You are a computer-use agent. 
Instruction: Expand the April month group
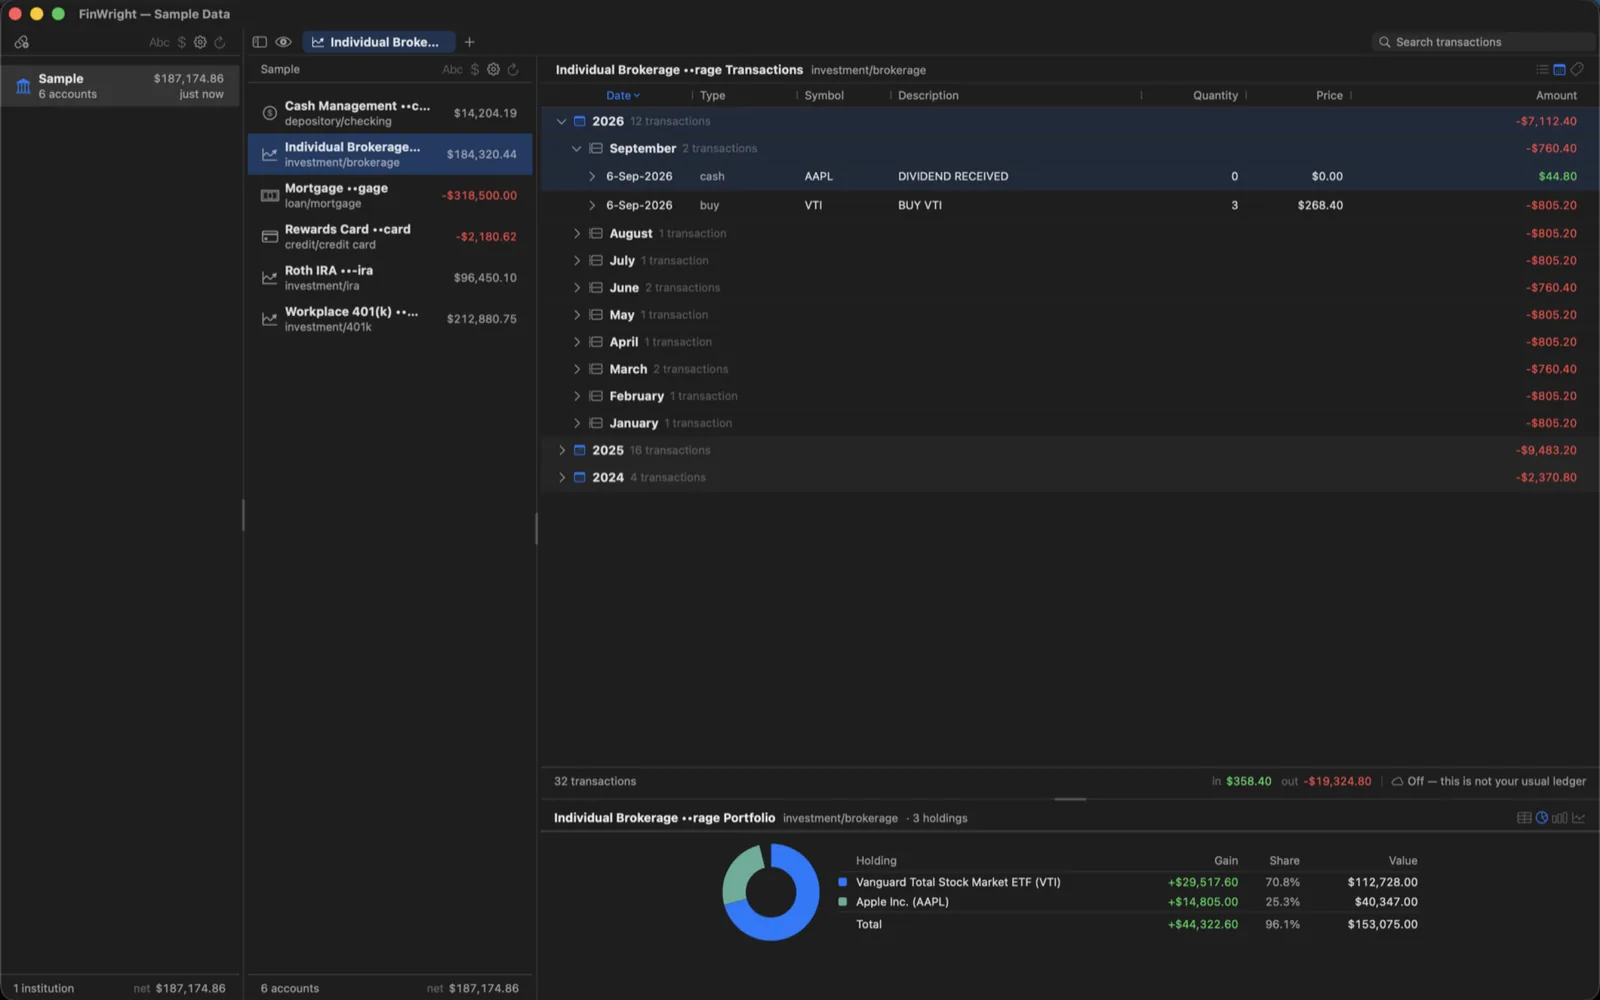click(x=576, y=342)
